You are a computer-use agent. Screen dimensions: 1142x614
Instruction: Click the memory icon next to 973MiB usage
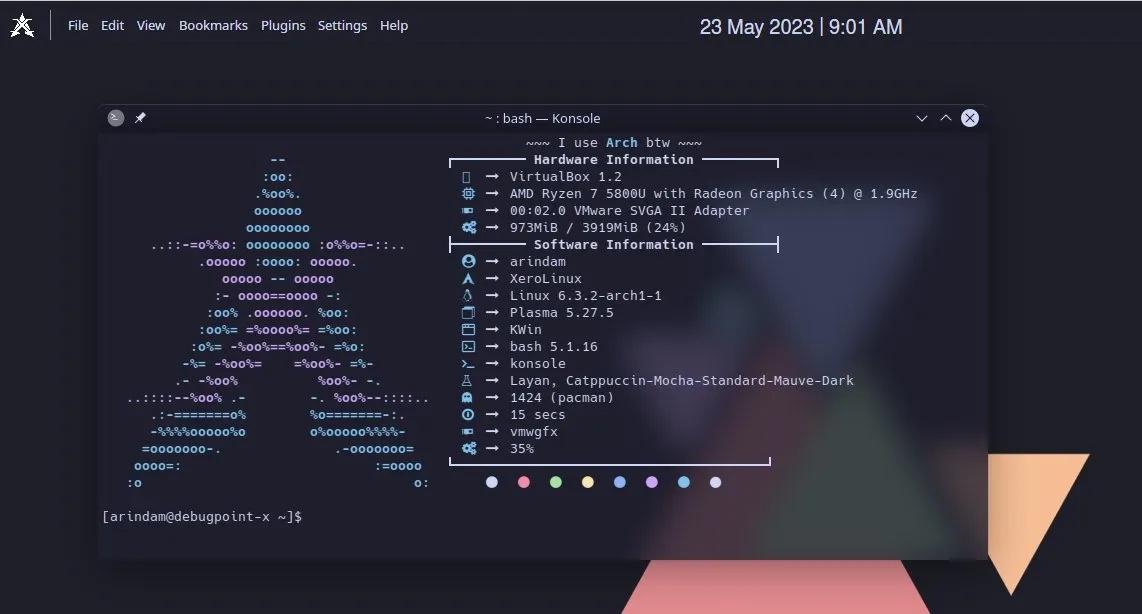[x=468, y=227]
